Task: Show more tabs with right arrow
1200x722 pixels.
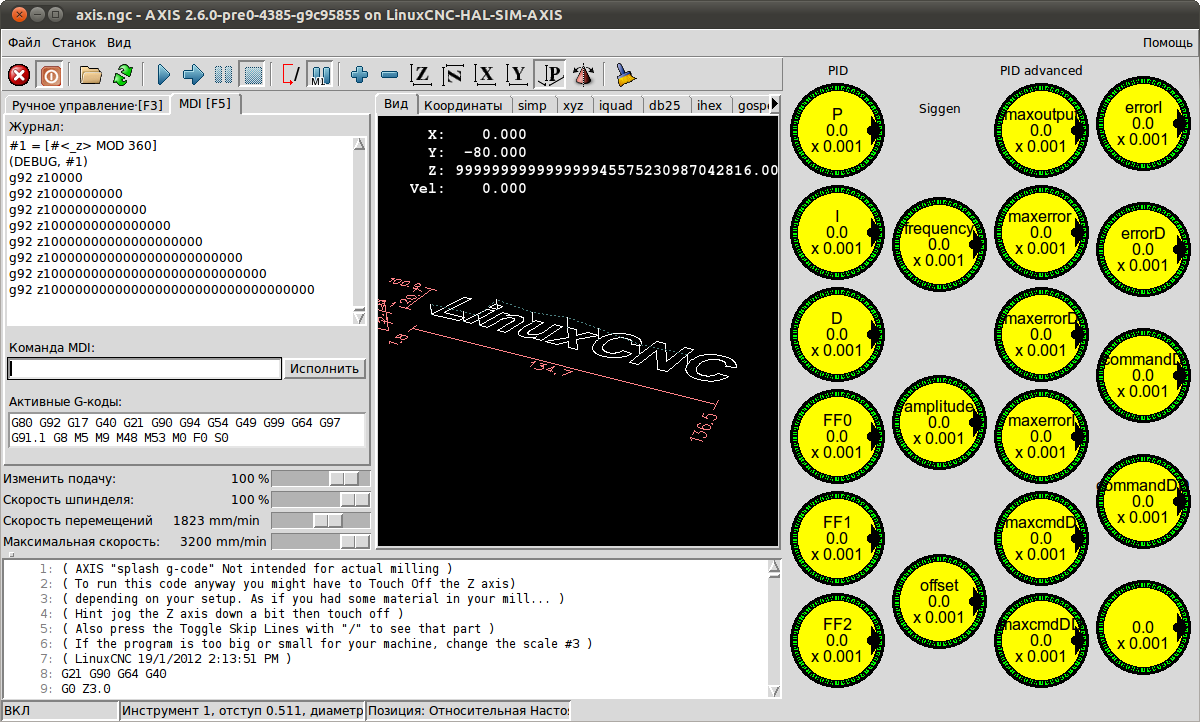Action: tap(773, 105)
